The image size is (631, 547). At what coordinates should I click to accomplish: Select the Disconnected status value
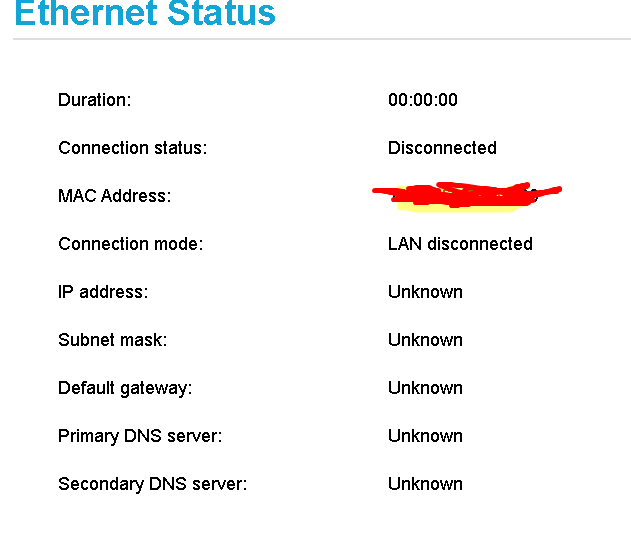point(442,148)
